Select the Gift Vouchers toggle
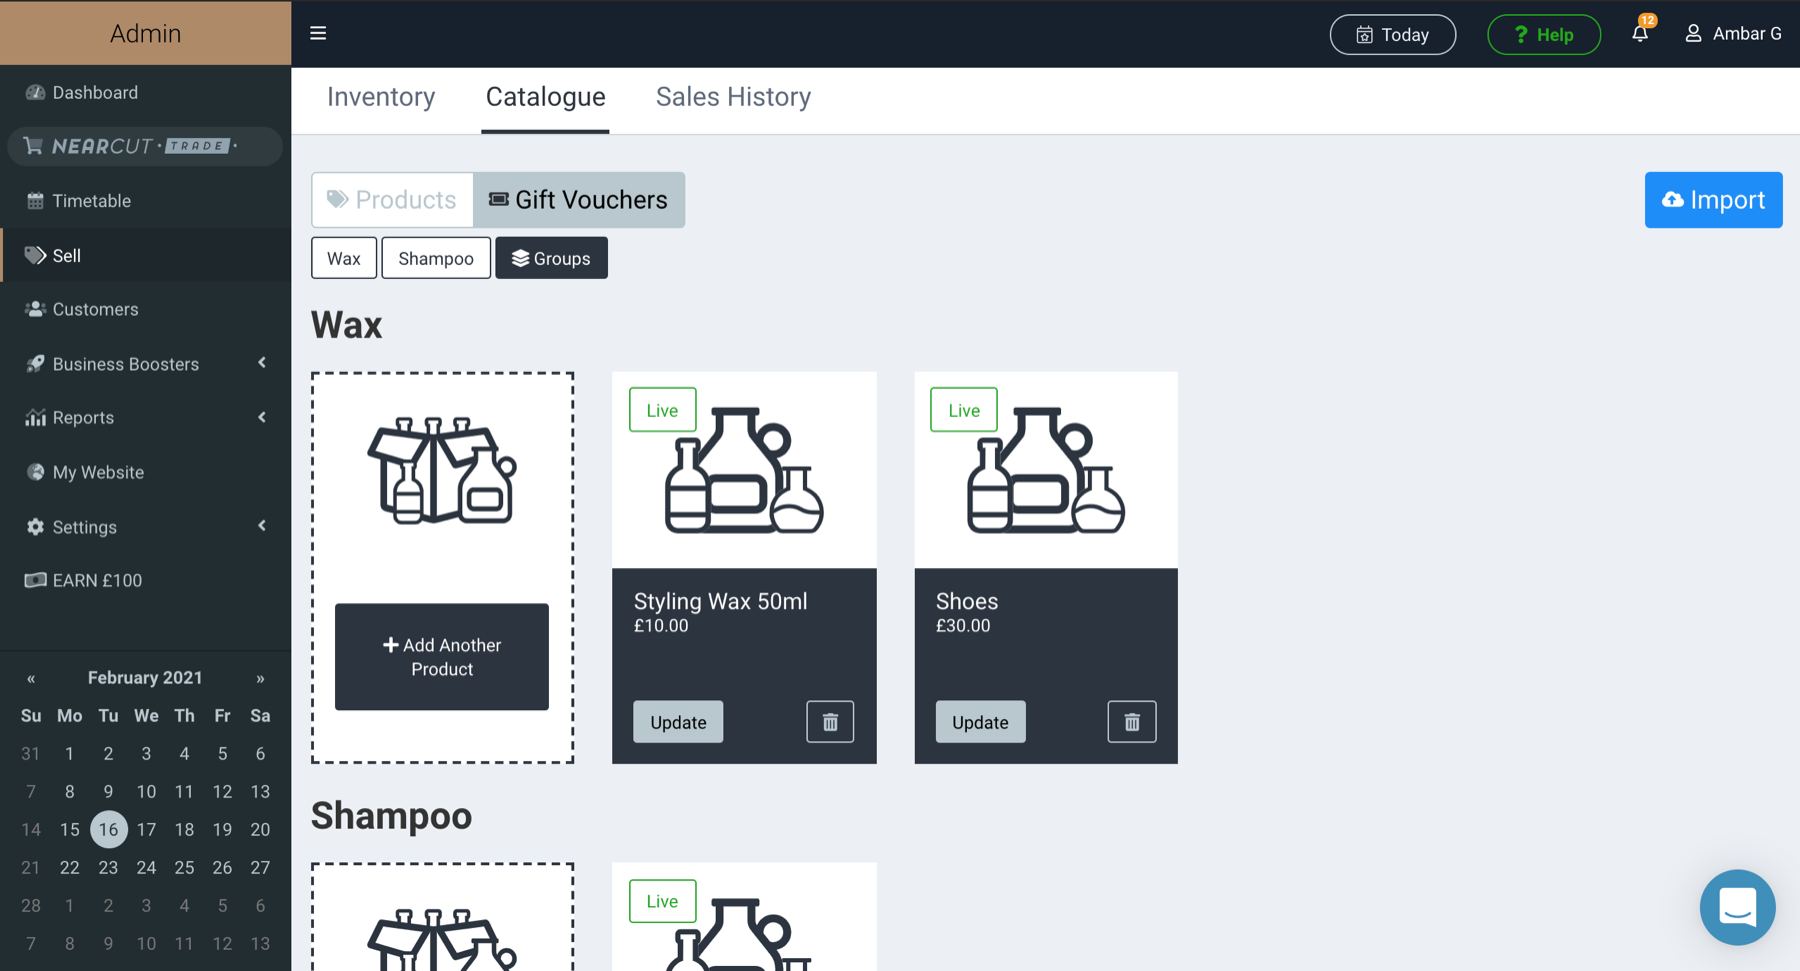Viewport: 1800px width, 971px height. coord(579,200)
